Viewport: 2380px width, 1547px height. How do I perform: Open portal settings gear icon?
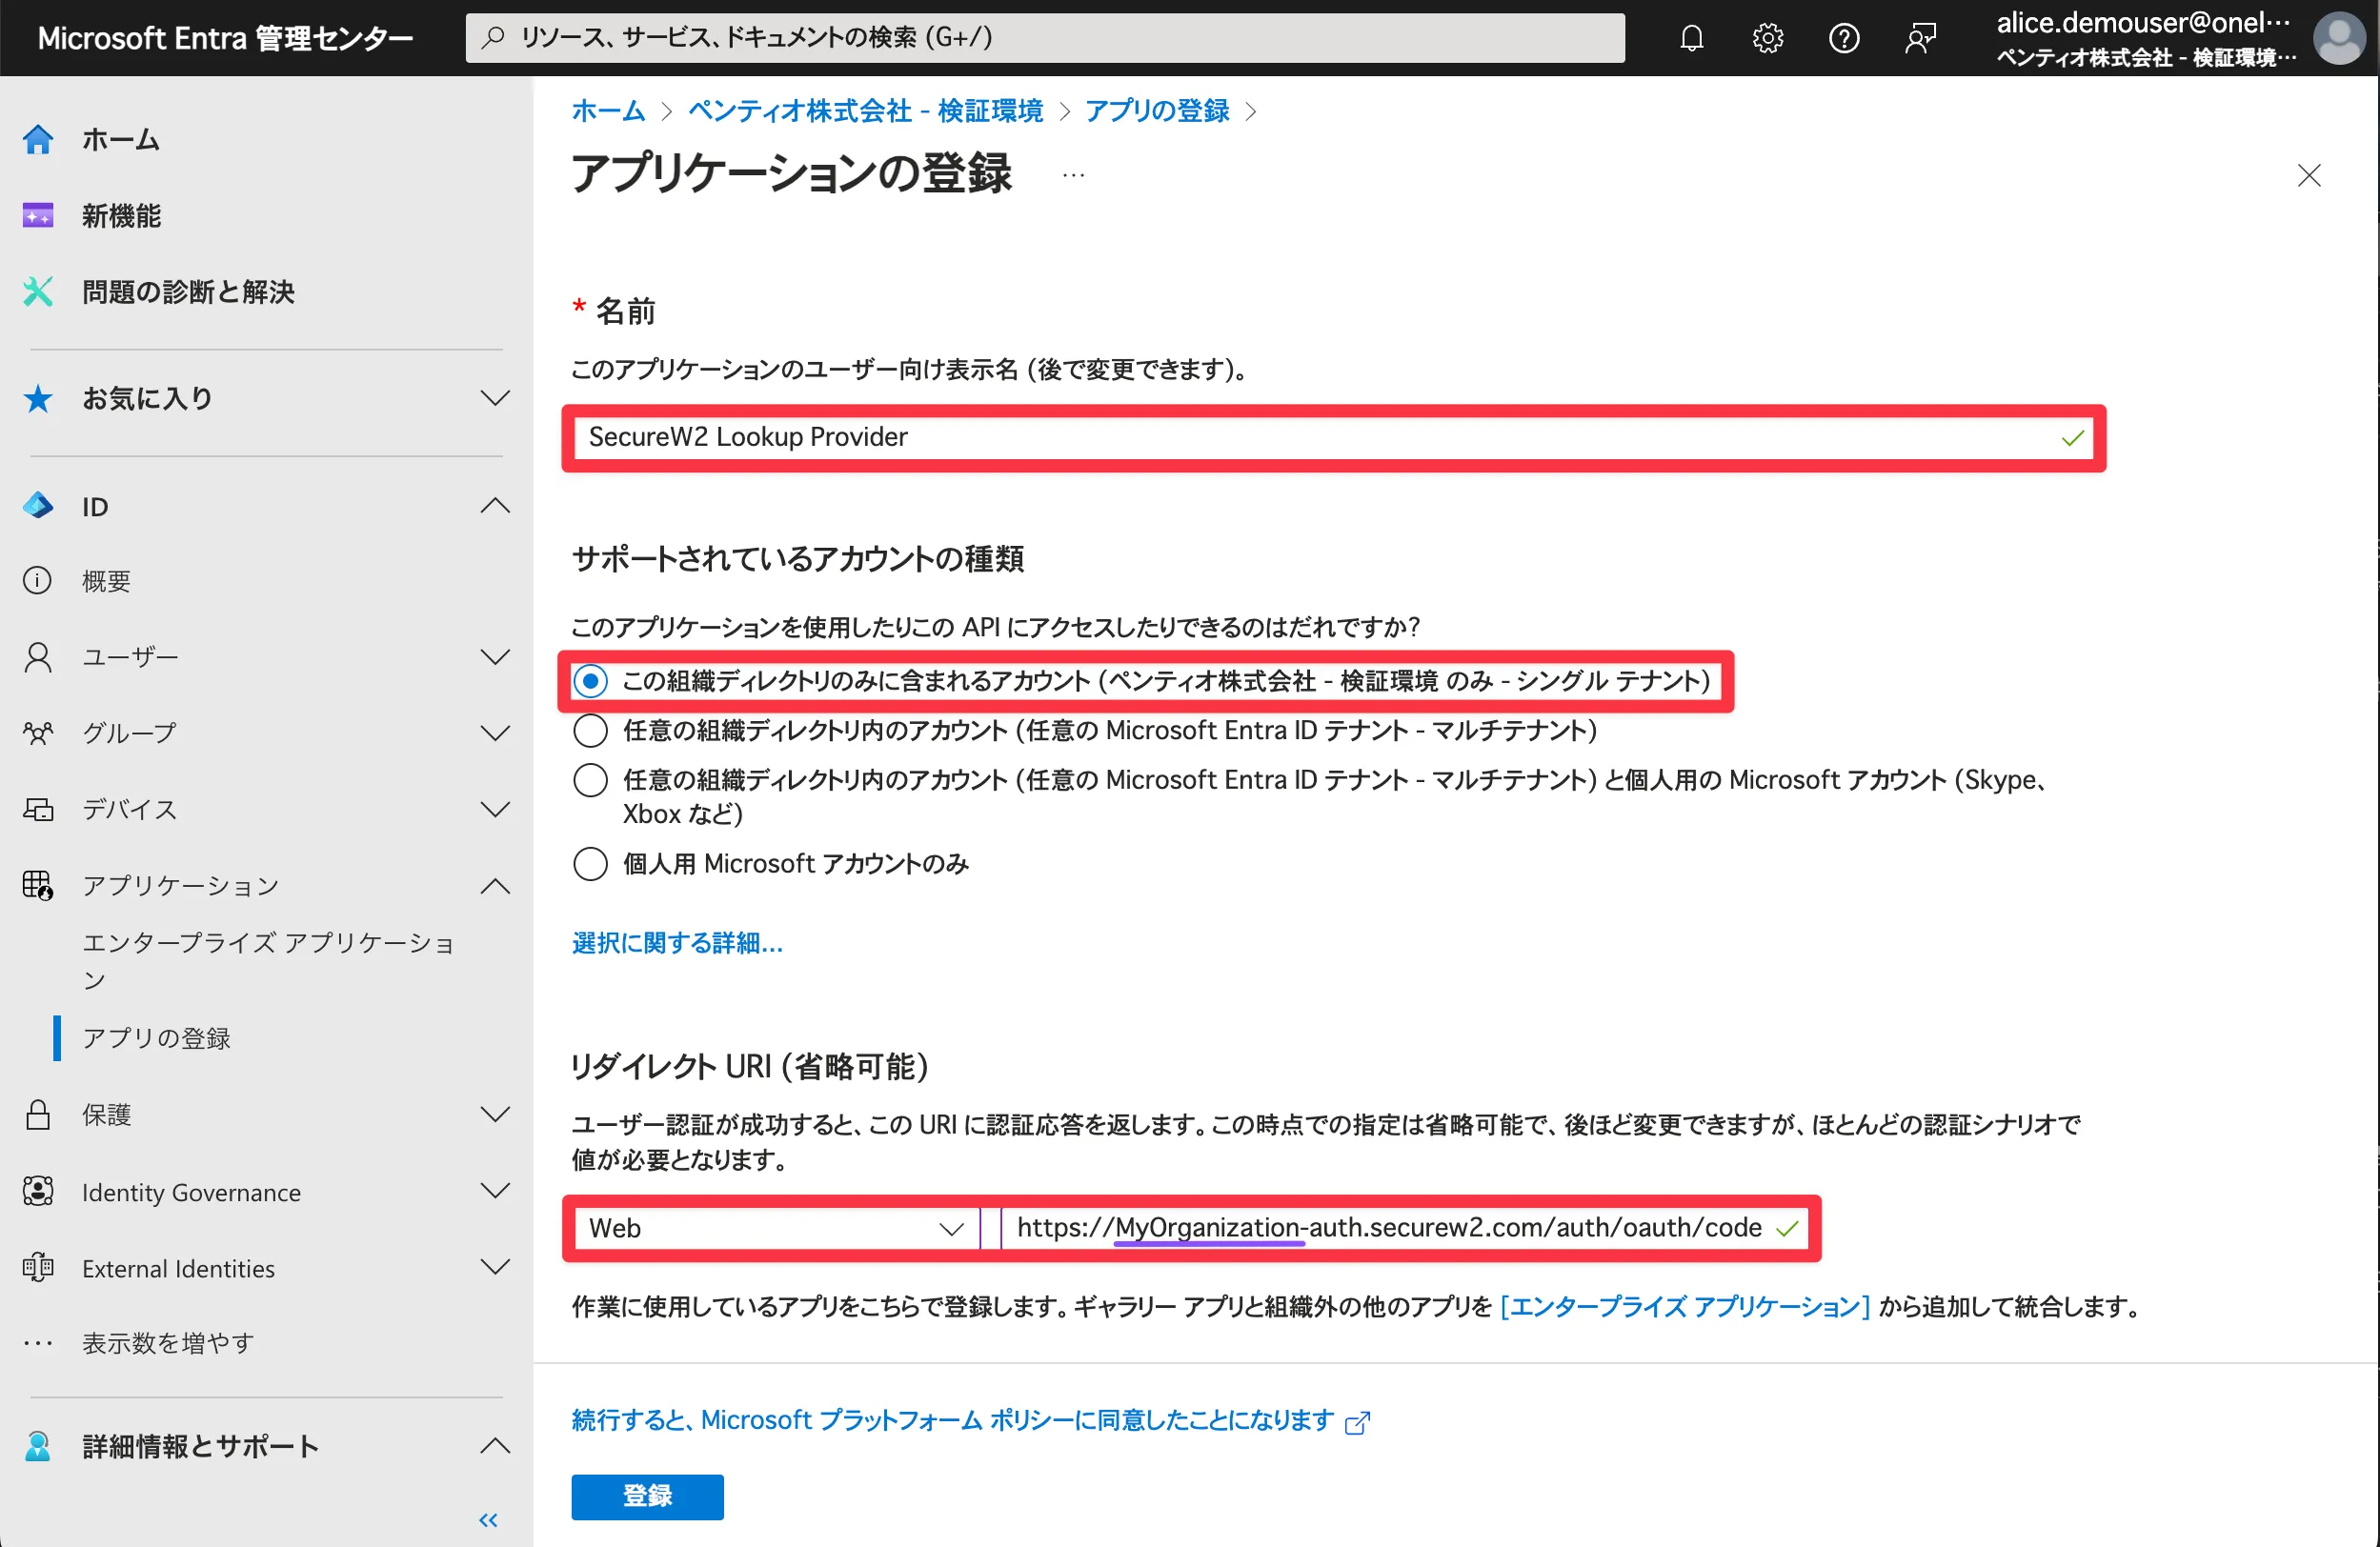tap(1767, 38)
